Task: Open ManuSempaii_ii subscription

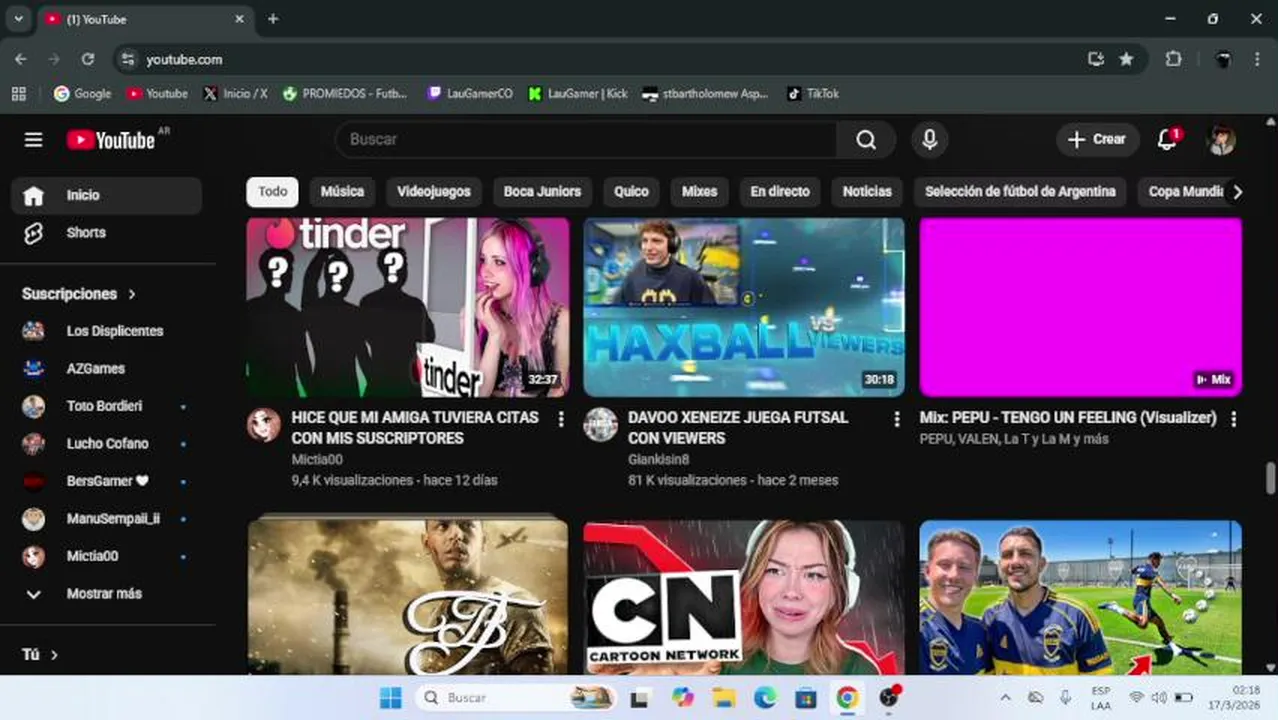Action: pos(106,518)
